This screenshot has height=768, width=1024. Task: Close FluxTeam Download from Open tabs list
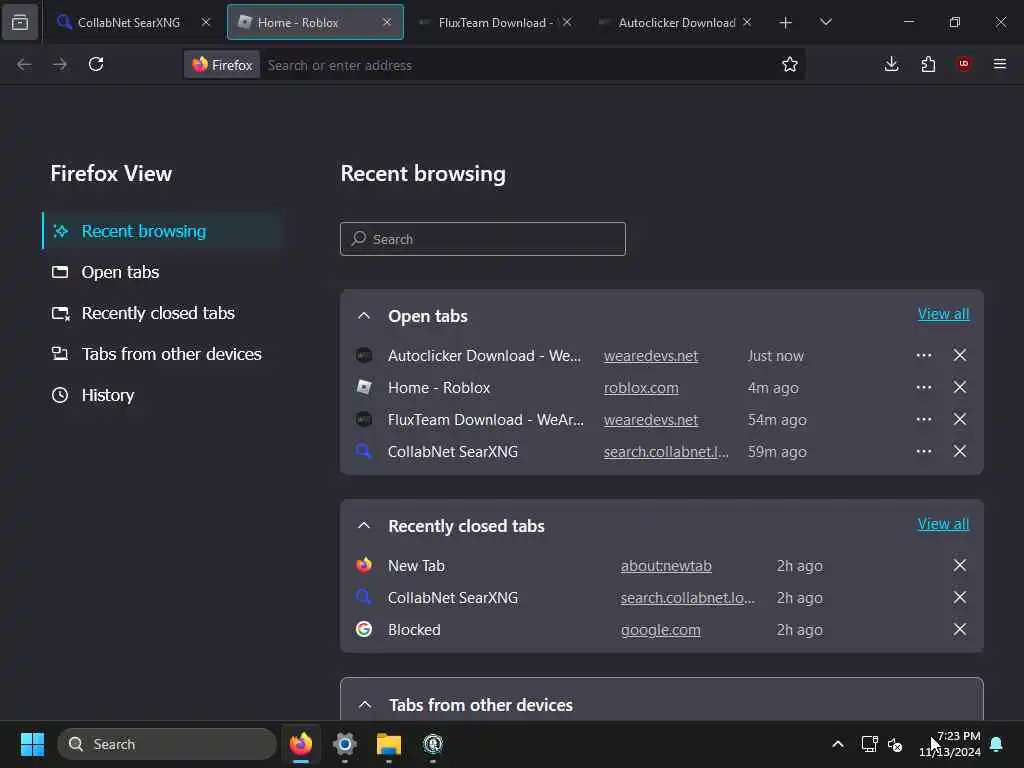(959, 419)
